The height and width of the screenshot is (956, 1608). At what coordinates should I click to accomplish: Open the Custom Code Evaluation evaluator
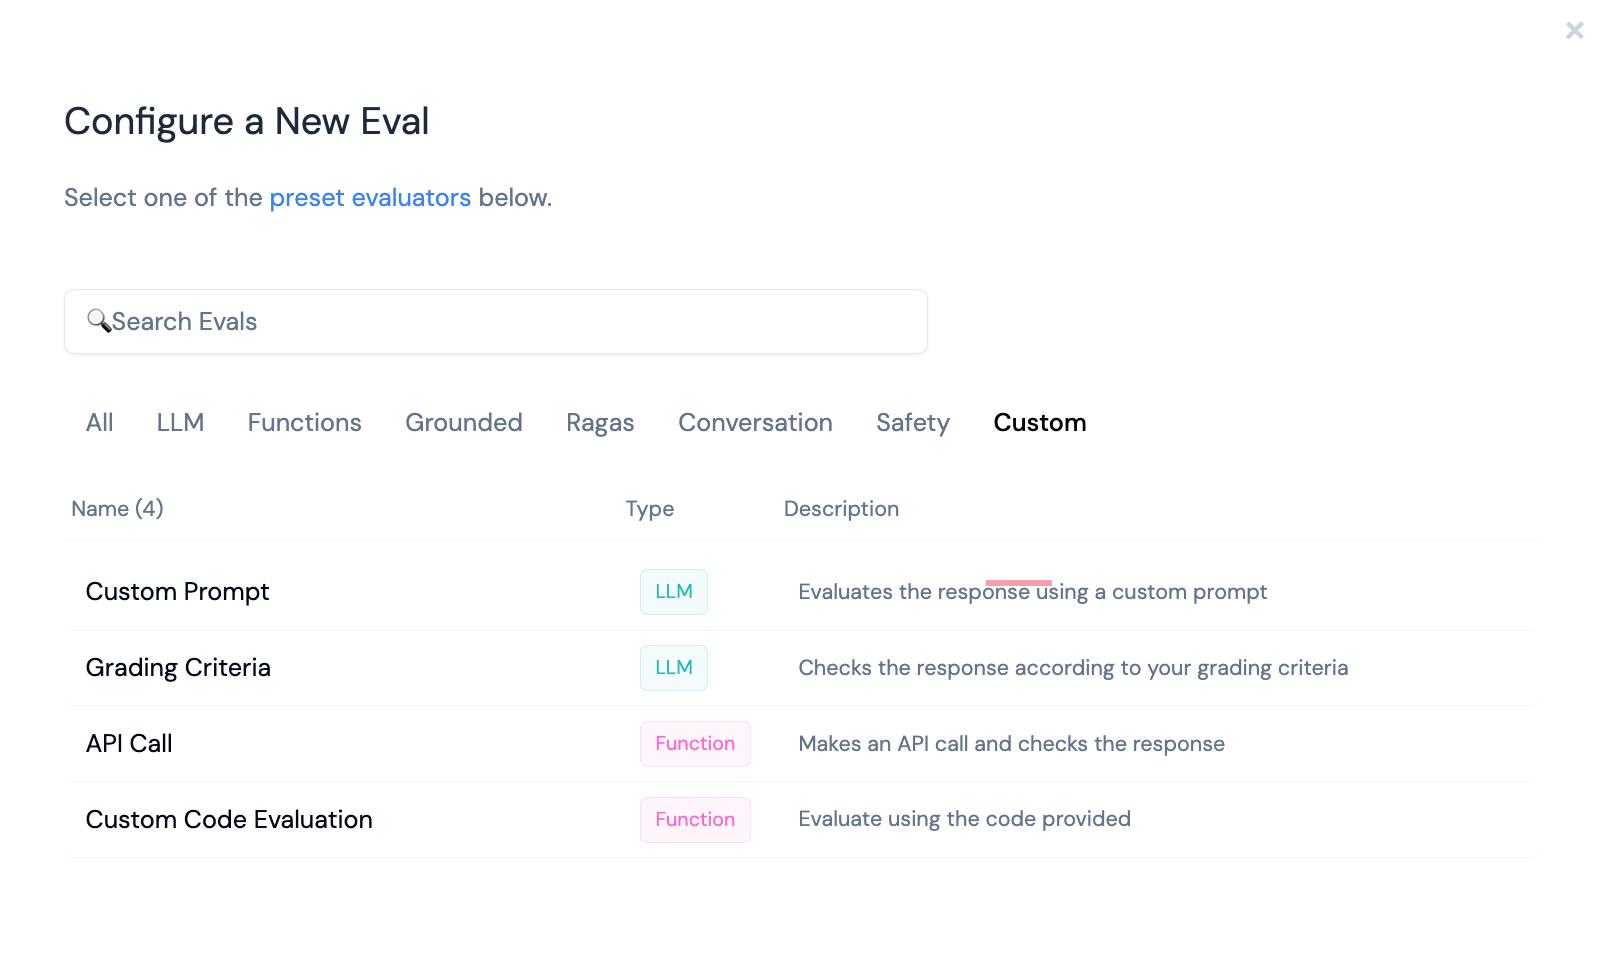[229, 820]
